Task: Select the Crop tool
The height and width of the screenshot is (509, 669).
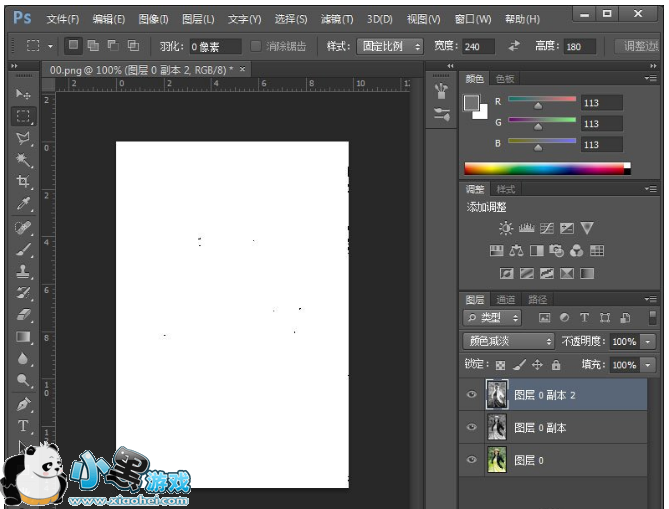Action: 23,182
